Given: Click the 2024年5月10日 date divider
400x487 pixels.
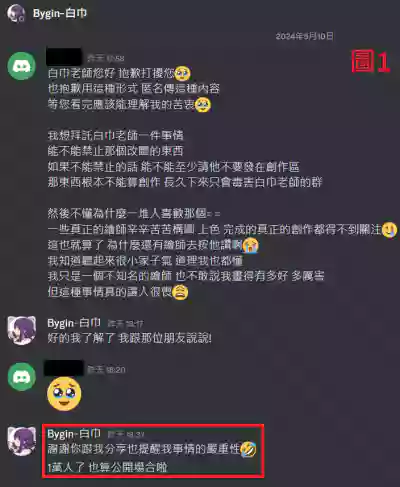Looking at the screenshot, I should (x=304, y=36).
